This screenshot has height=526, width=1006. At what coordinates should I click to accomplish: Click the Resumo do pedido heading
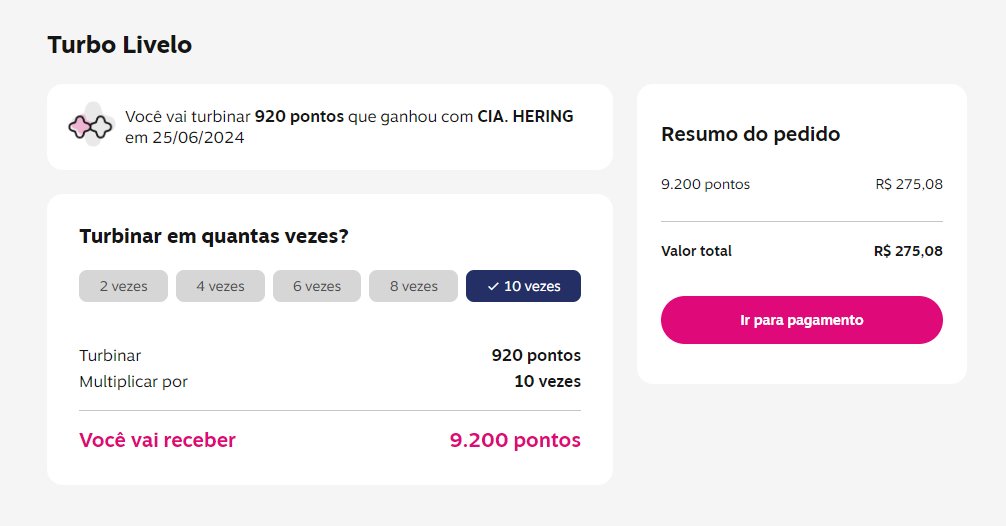pos(751,134)
